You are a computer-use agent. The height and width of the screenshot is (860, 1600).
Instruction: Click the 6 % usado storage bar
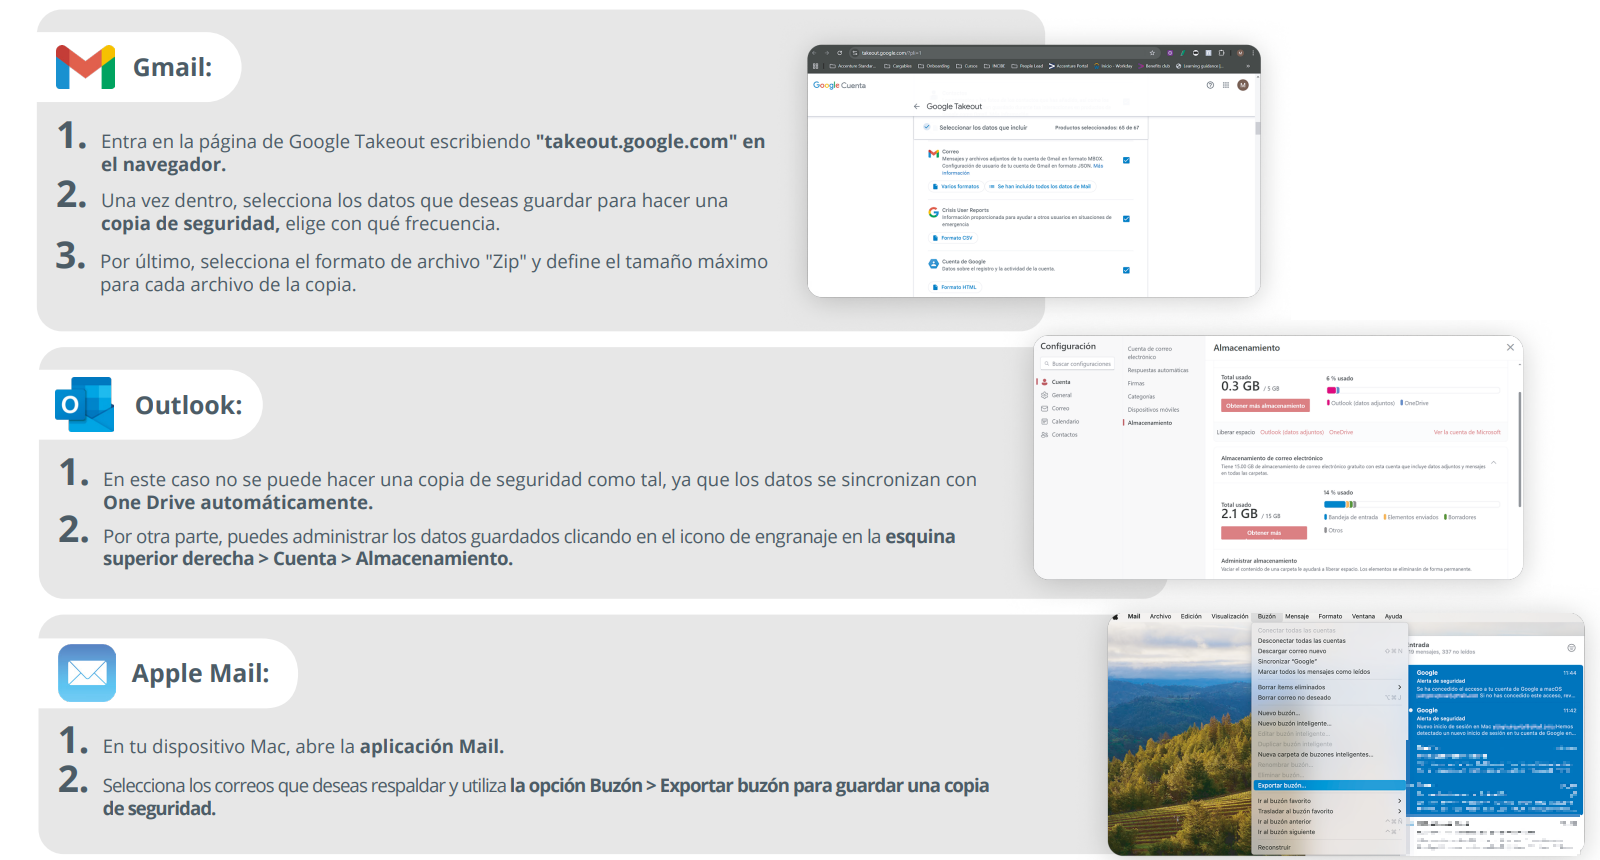1413,390
